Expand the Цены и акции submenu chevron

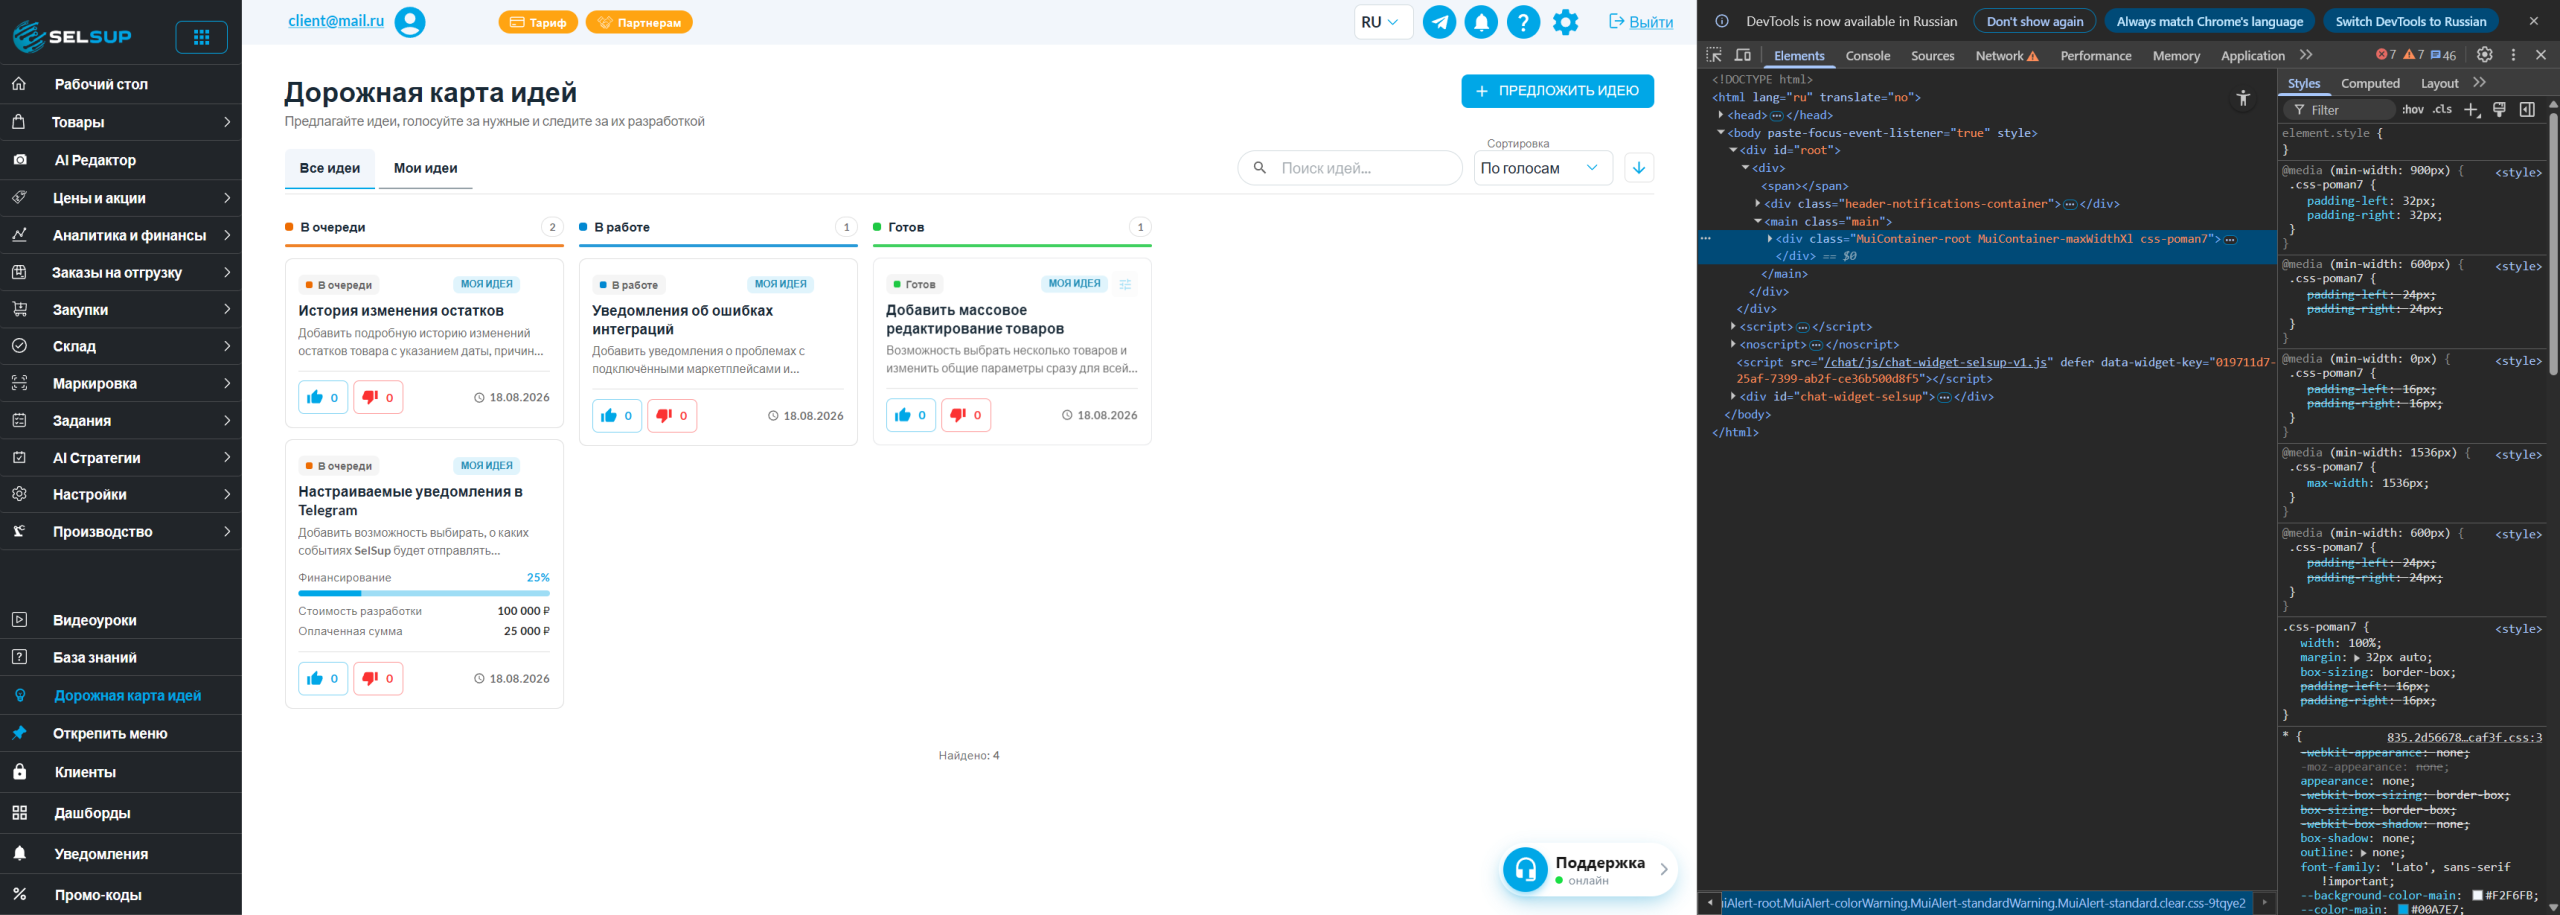click(227, 198)
